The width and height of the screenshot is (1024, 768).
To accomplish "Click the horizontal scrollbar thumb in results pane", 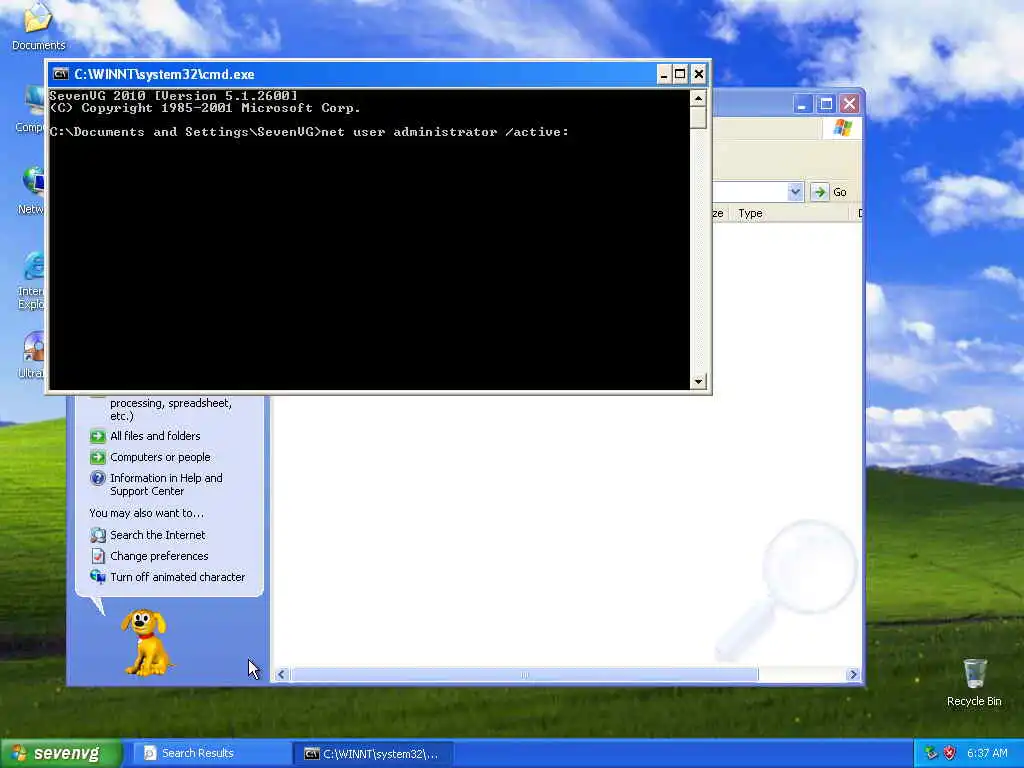I will point(524,675).
